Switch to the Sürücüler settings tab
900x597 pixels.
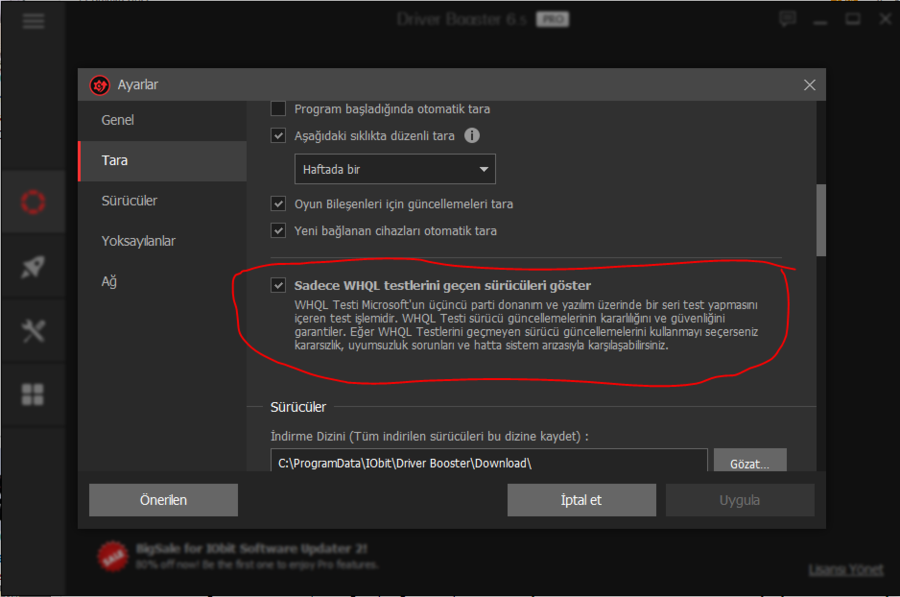(x=162, y=201)
